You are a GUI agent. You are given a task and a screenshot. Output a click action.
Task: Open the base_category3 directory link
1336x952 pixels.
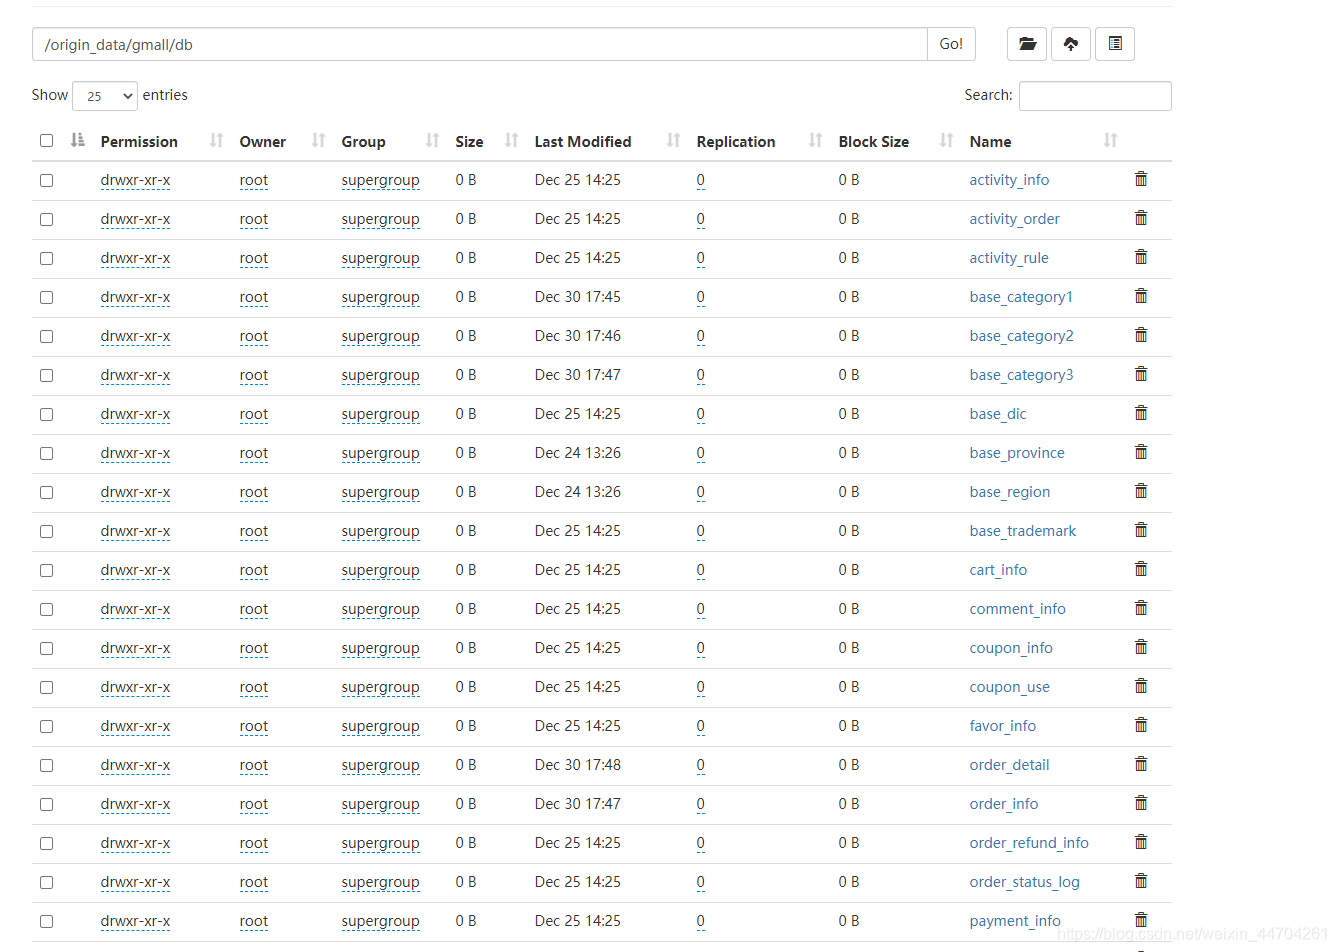[x=1021, y=375]
